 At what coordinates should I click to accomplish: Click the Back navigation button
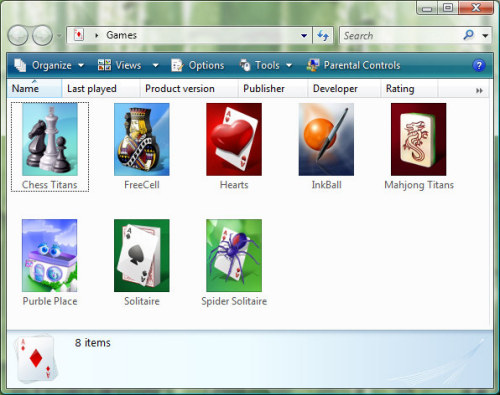[18, 35]
